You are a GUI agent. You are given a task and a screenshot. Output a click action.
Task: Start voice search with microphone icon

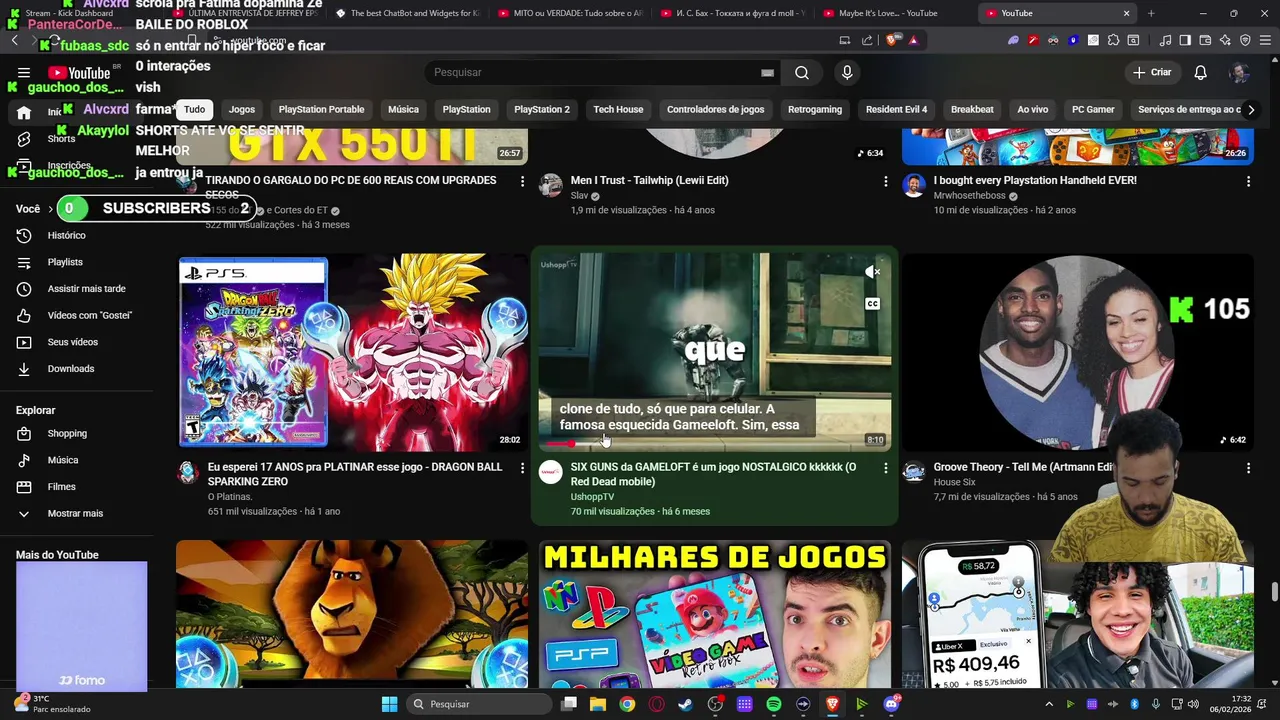click(x=847, y=72)
